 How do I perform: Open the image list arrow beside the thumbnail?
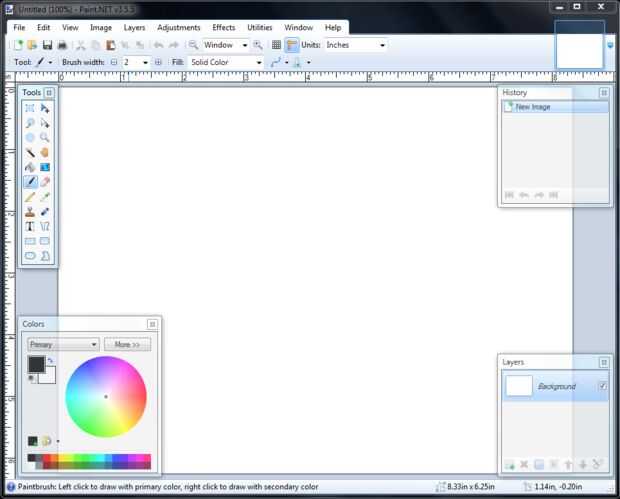[x=610, y=45]
